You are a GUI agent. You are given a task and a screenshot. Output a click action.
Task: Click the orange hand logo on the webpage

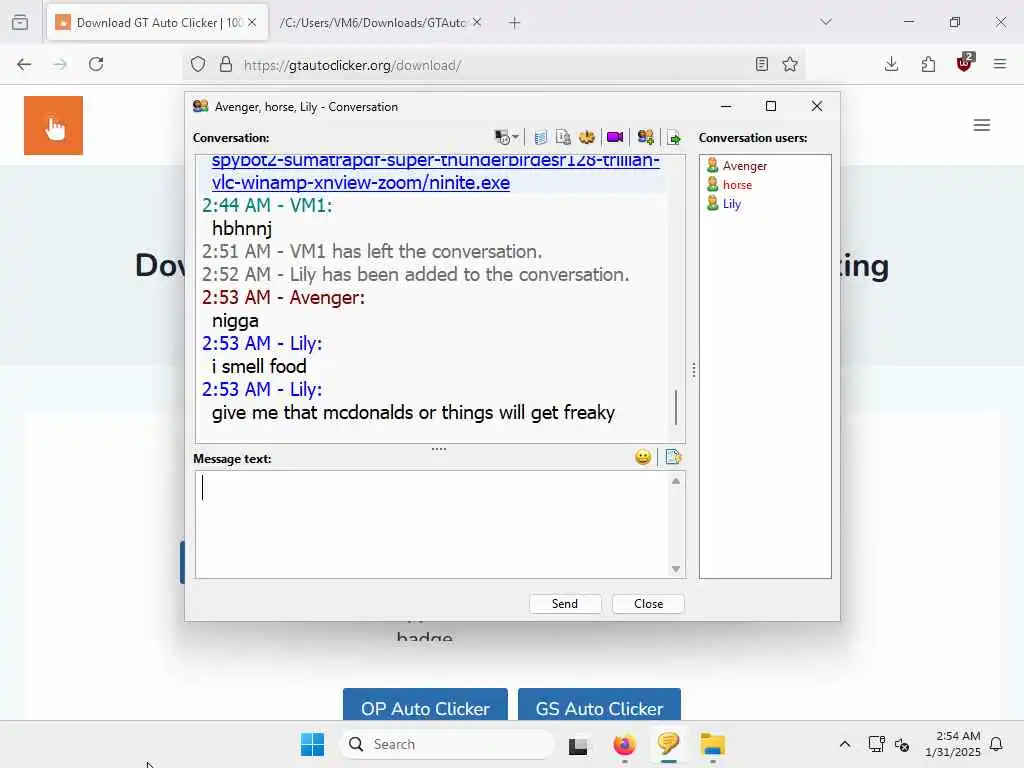tap(54, 125)
